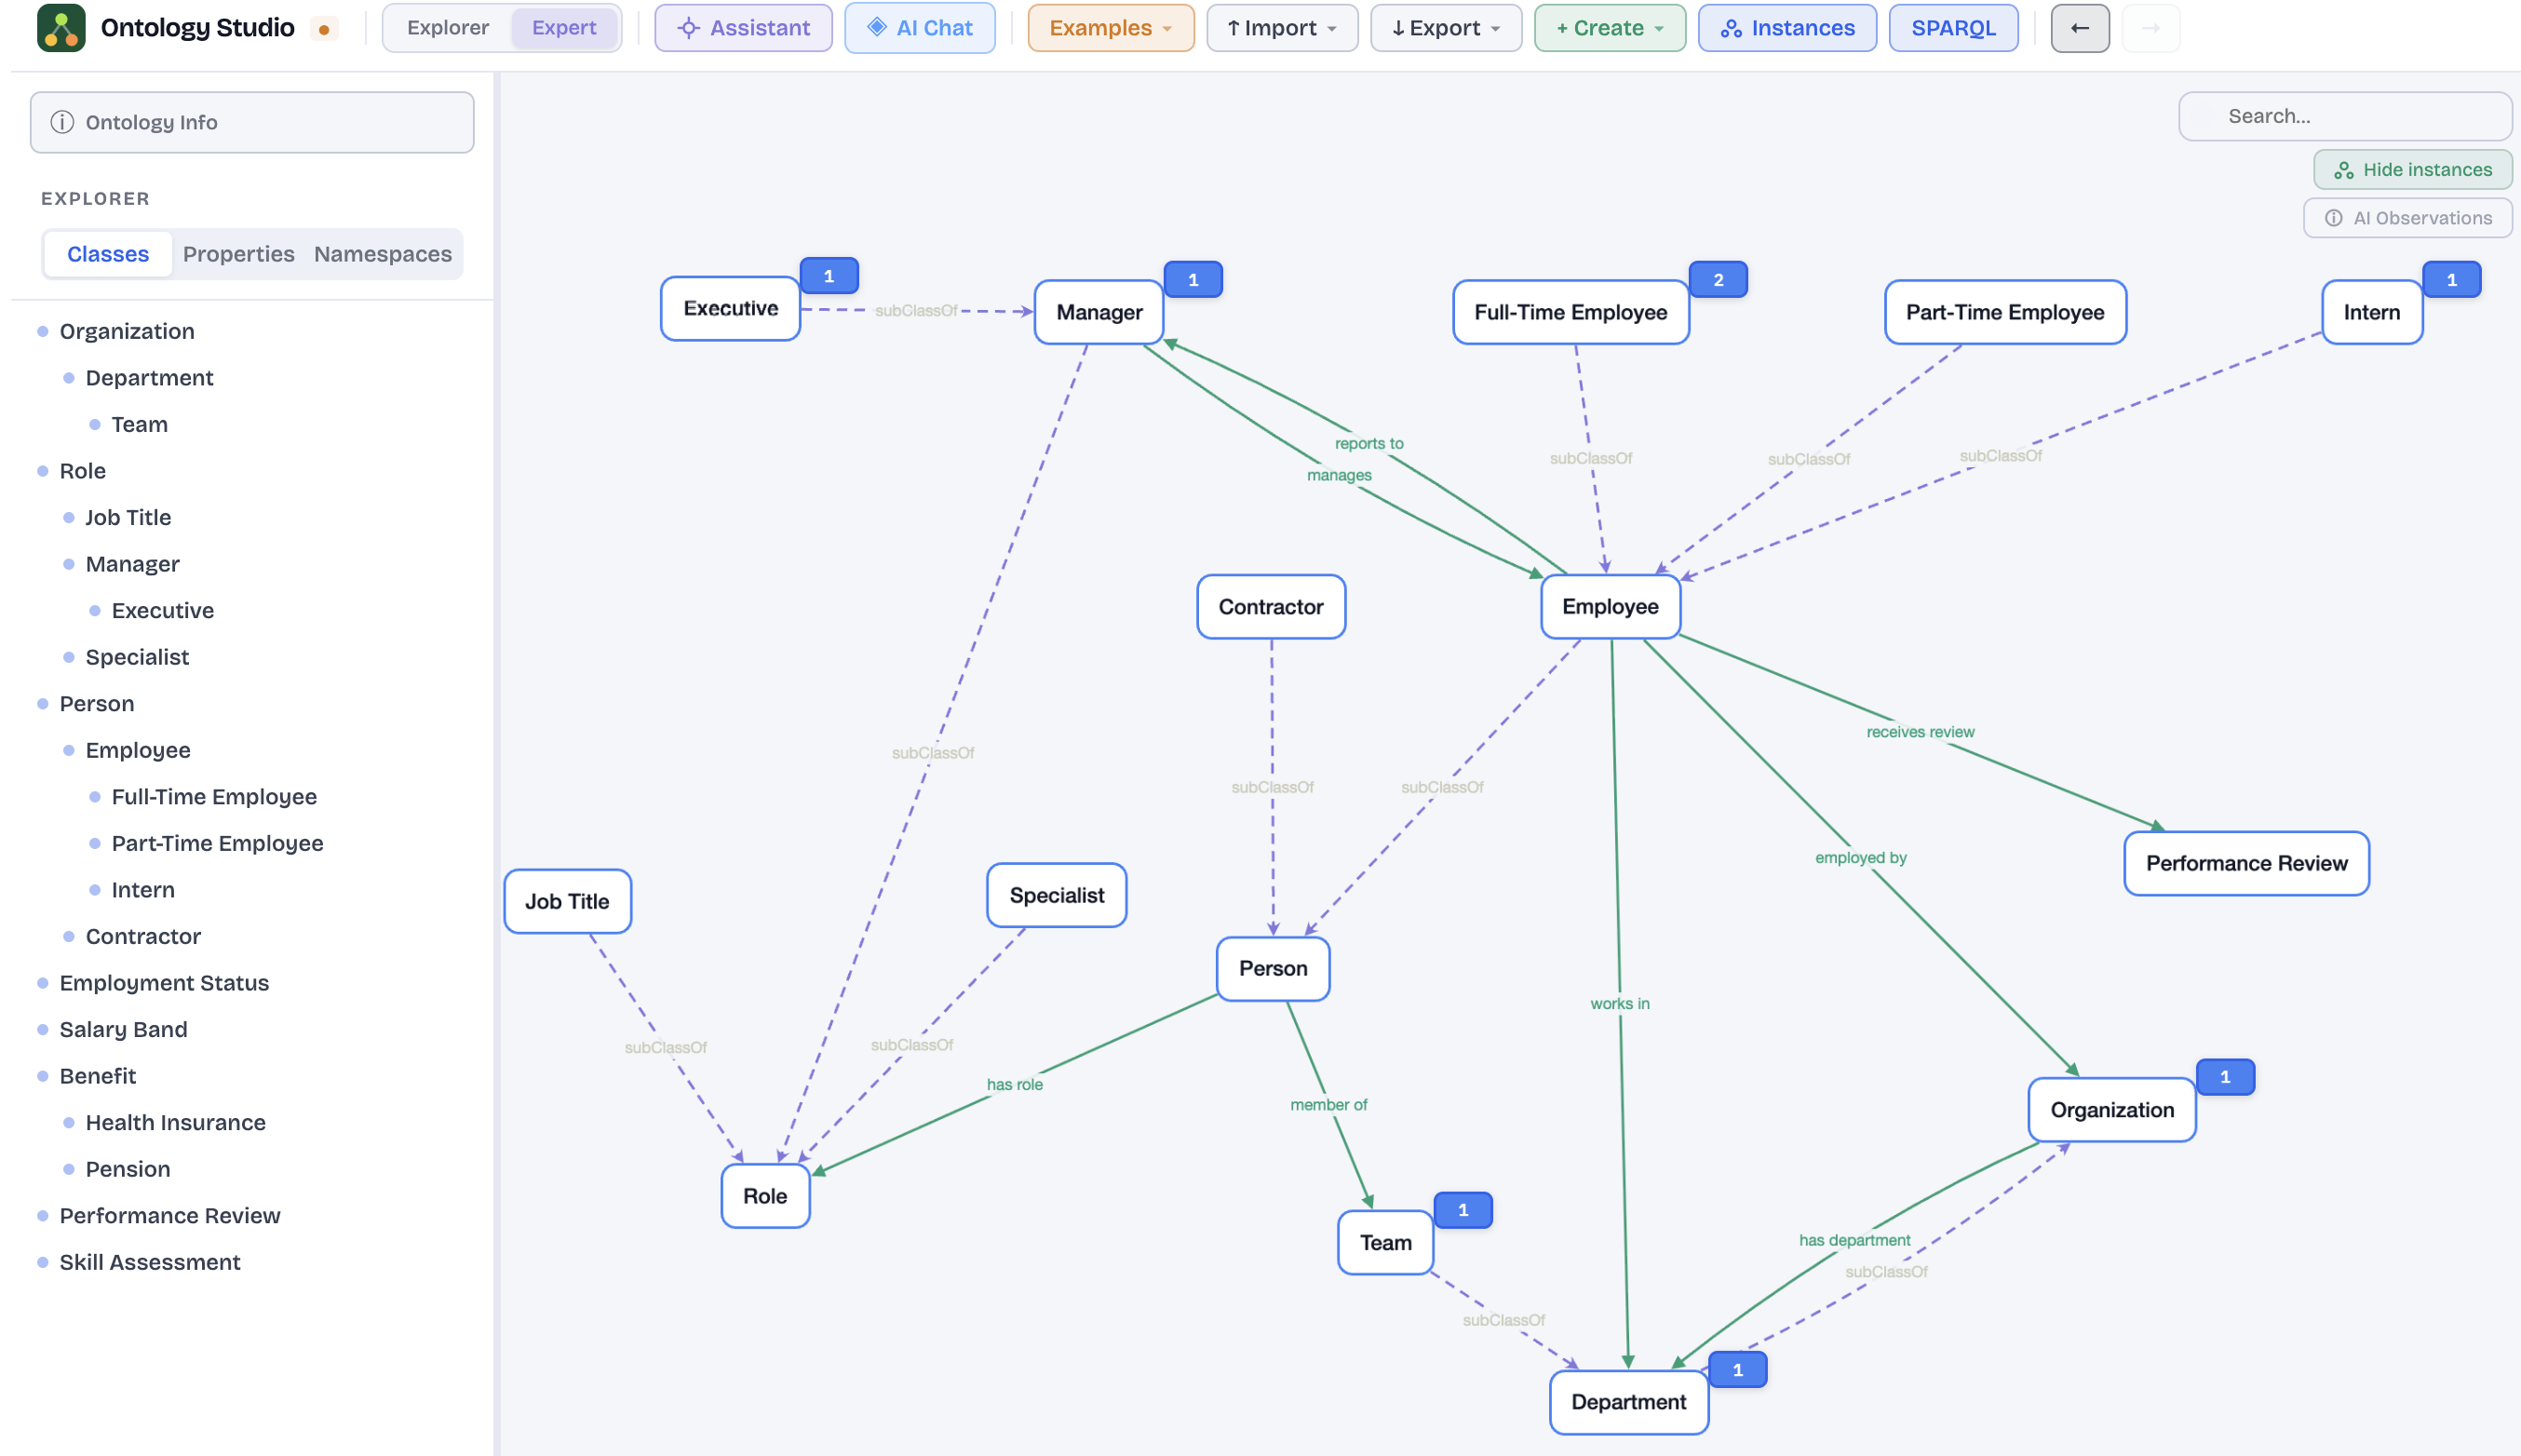This screenshot has width=2521, height=1456.
Task: Select the Classes tab
Action: point(108,254)
